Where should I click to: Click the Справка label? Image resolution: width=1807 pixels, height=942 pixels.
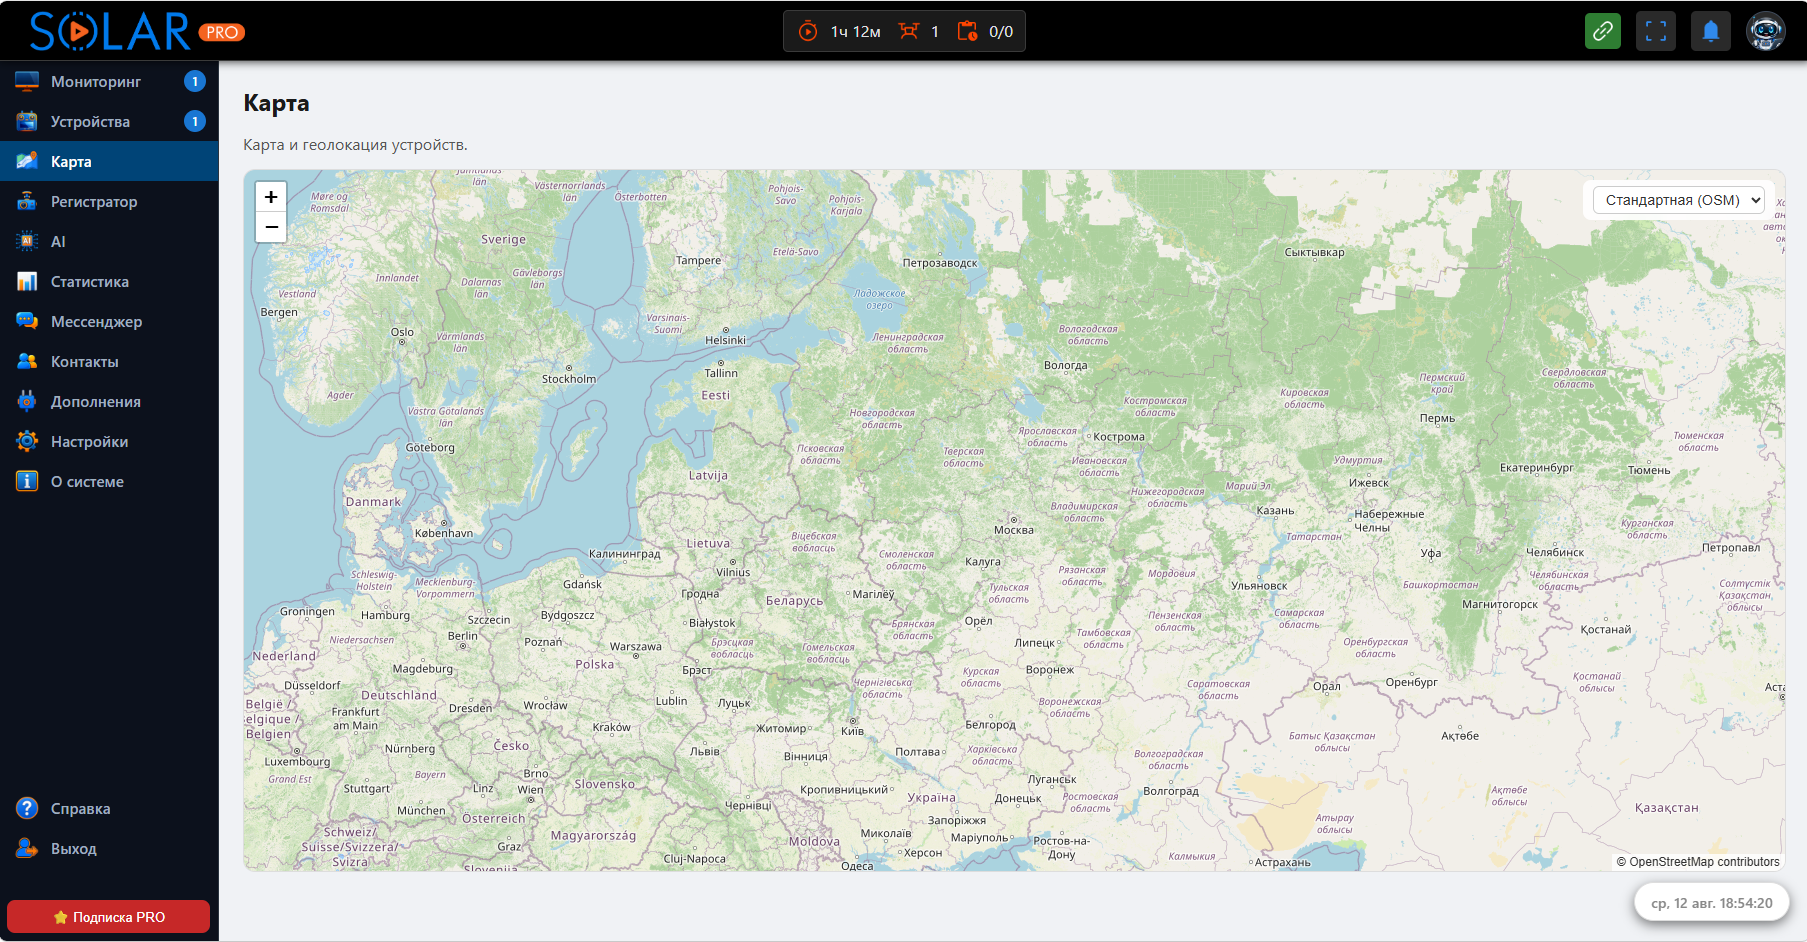81,808
